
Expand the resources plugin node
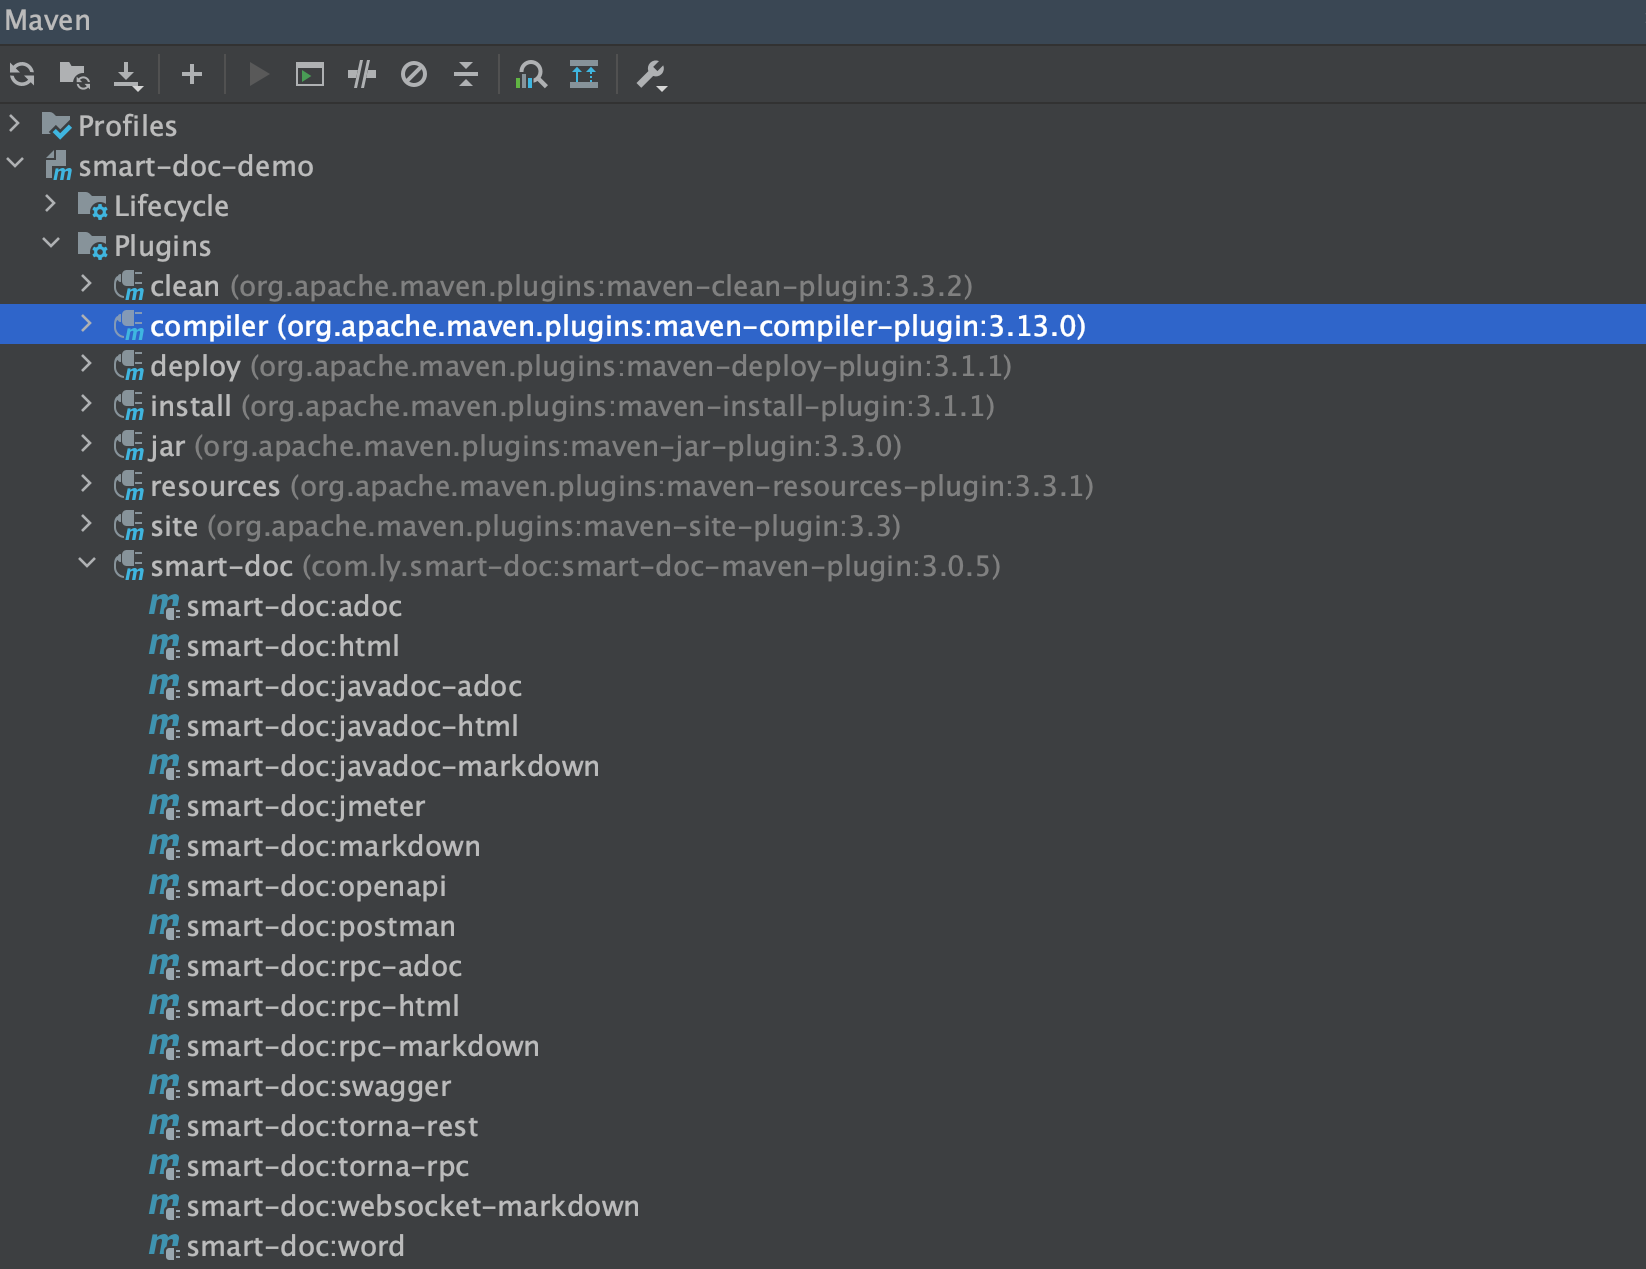pos(87,484)
